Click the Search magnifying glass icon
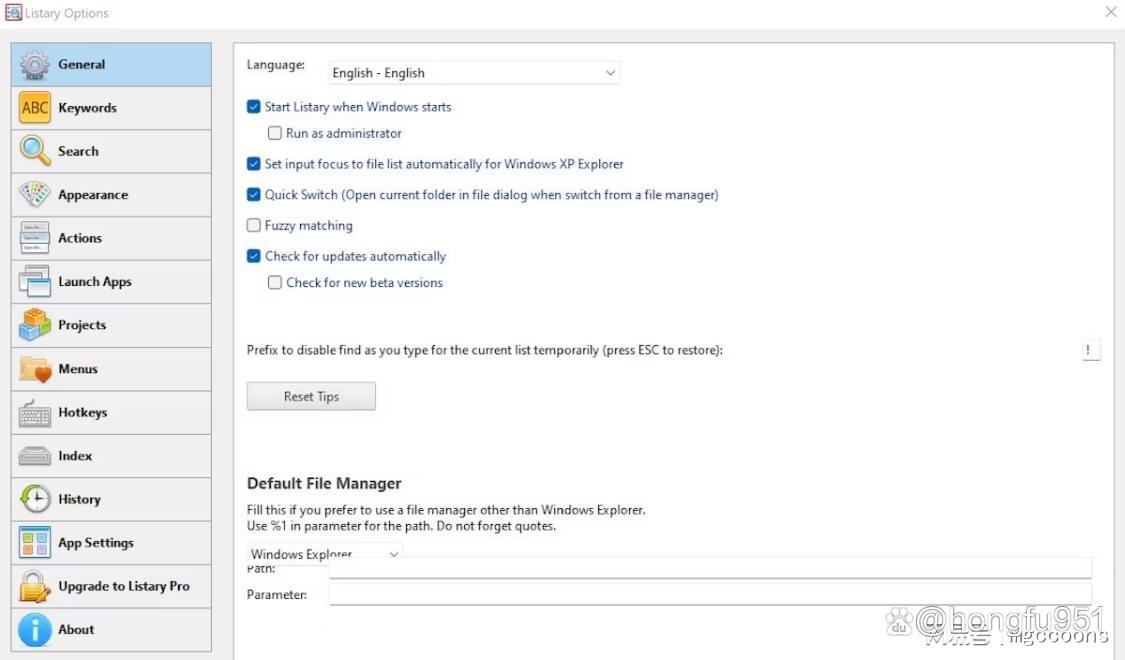This screenshot has height=660, width=1125. click(34, 151)
